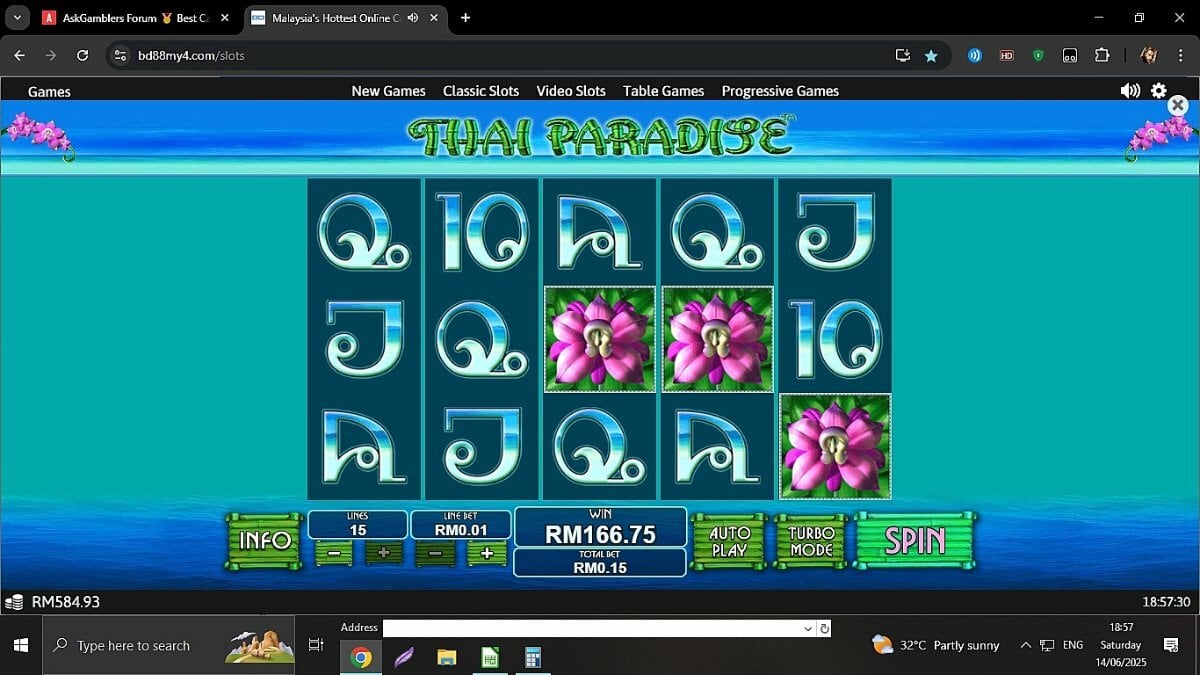Open the blue circular extension icon
The image size is (1200, 675).
974,56
